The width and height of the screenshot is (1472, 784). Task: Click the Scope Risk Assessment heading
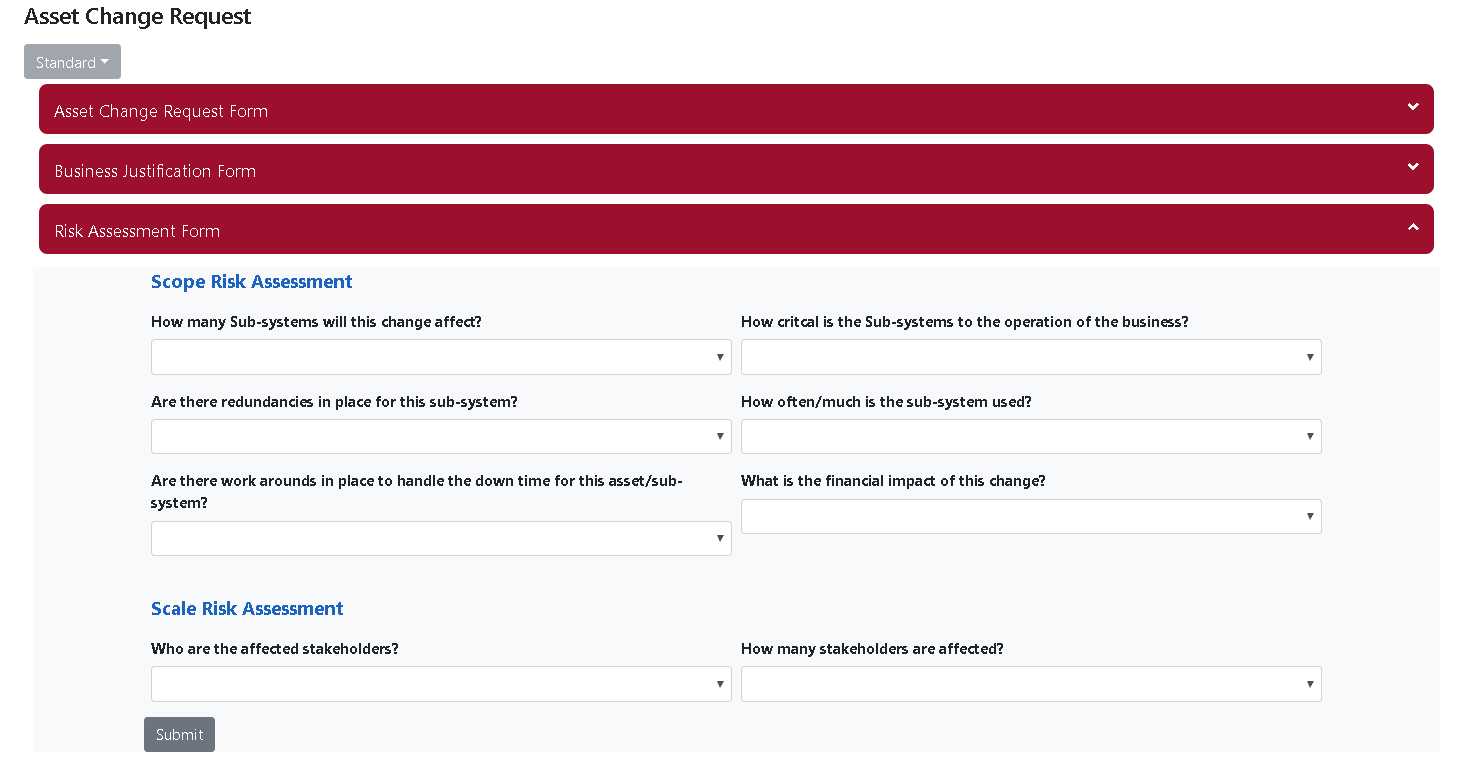pyautogui.click(x=251, y=282)
